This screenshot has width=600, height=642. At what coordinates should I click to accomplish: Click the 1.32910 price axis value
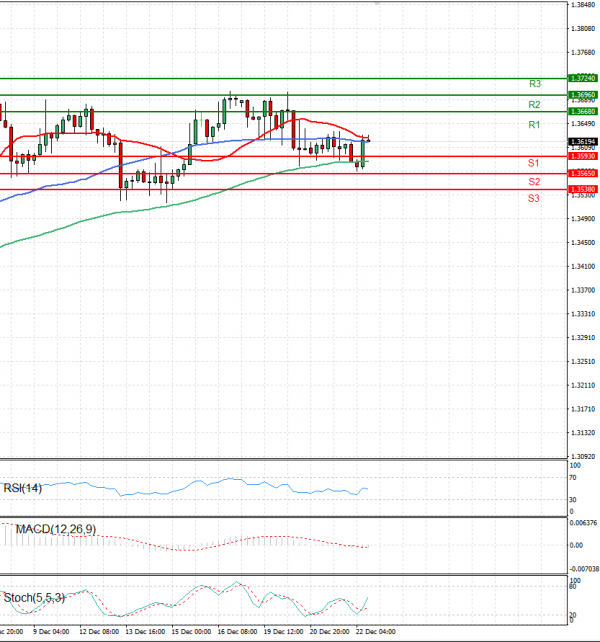coord(583,338)
